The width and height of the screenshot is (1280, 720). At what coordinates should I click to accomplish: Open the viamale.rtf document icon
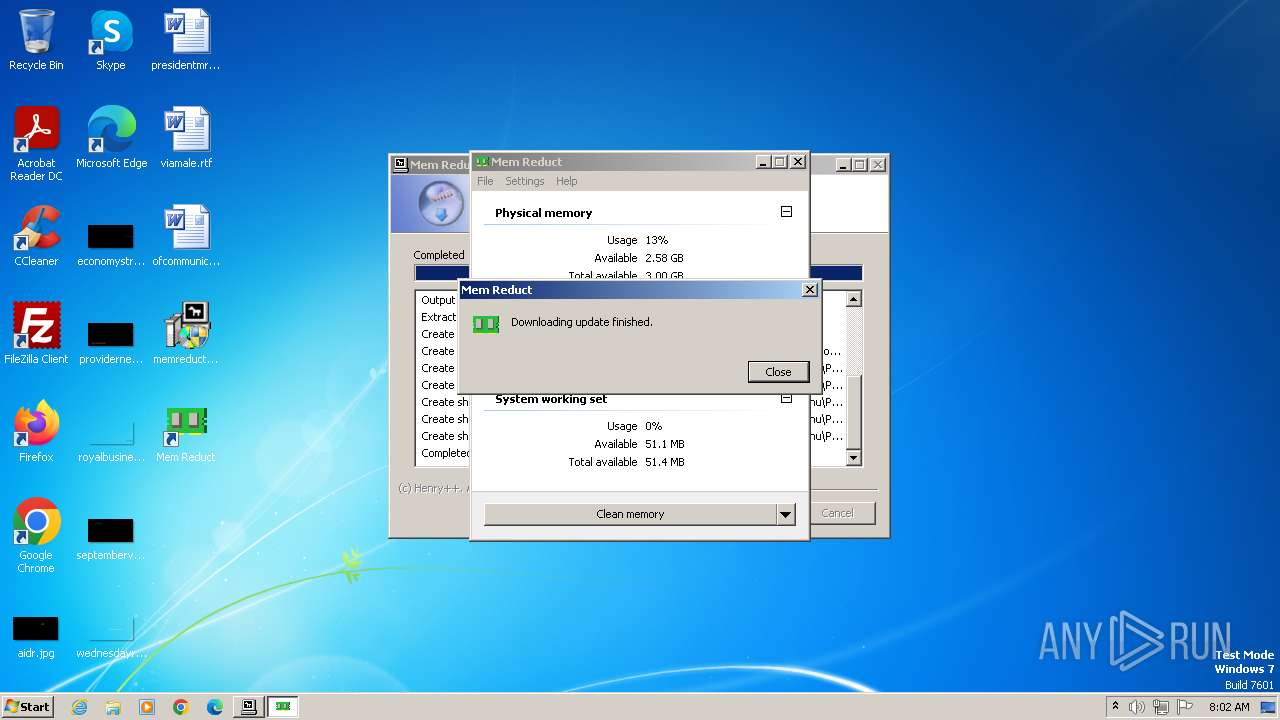tap(186, 138)
